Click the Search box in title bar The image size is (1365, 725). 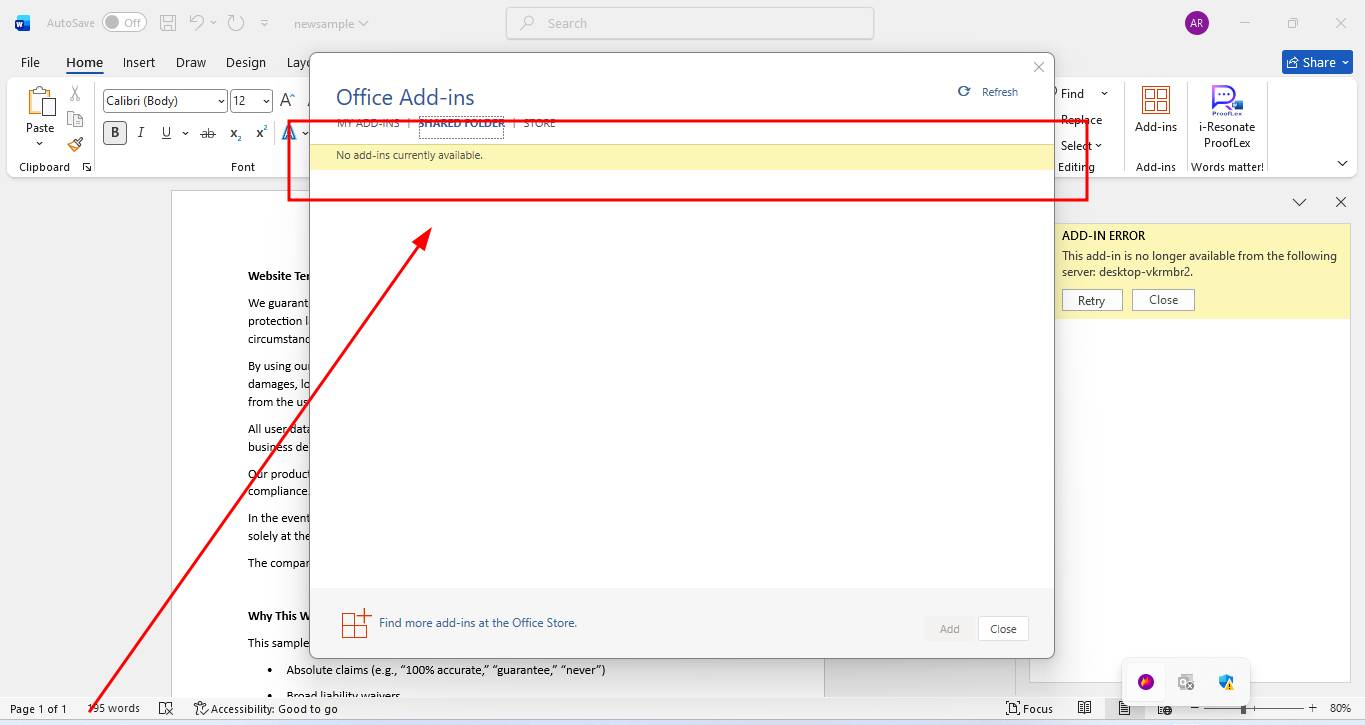click(x=690, y=23)
